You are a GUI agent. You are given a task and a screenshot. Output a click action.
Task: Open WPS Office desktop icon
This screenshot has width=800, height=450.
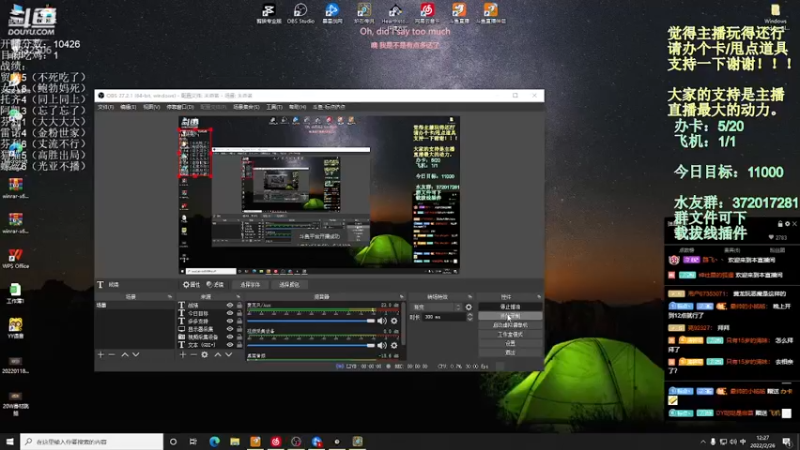(15, 258)
